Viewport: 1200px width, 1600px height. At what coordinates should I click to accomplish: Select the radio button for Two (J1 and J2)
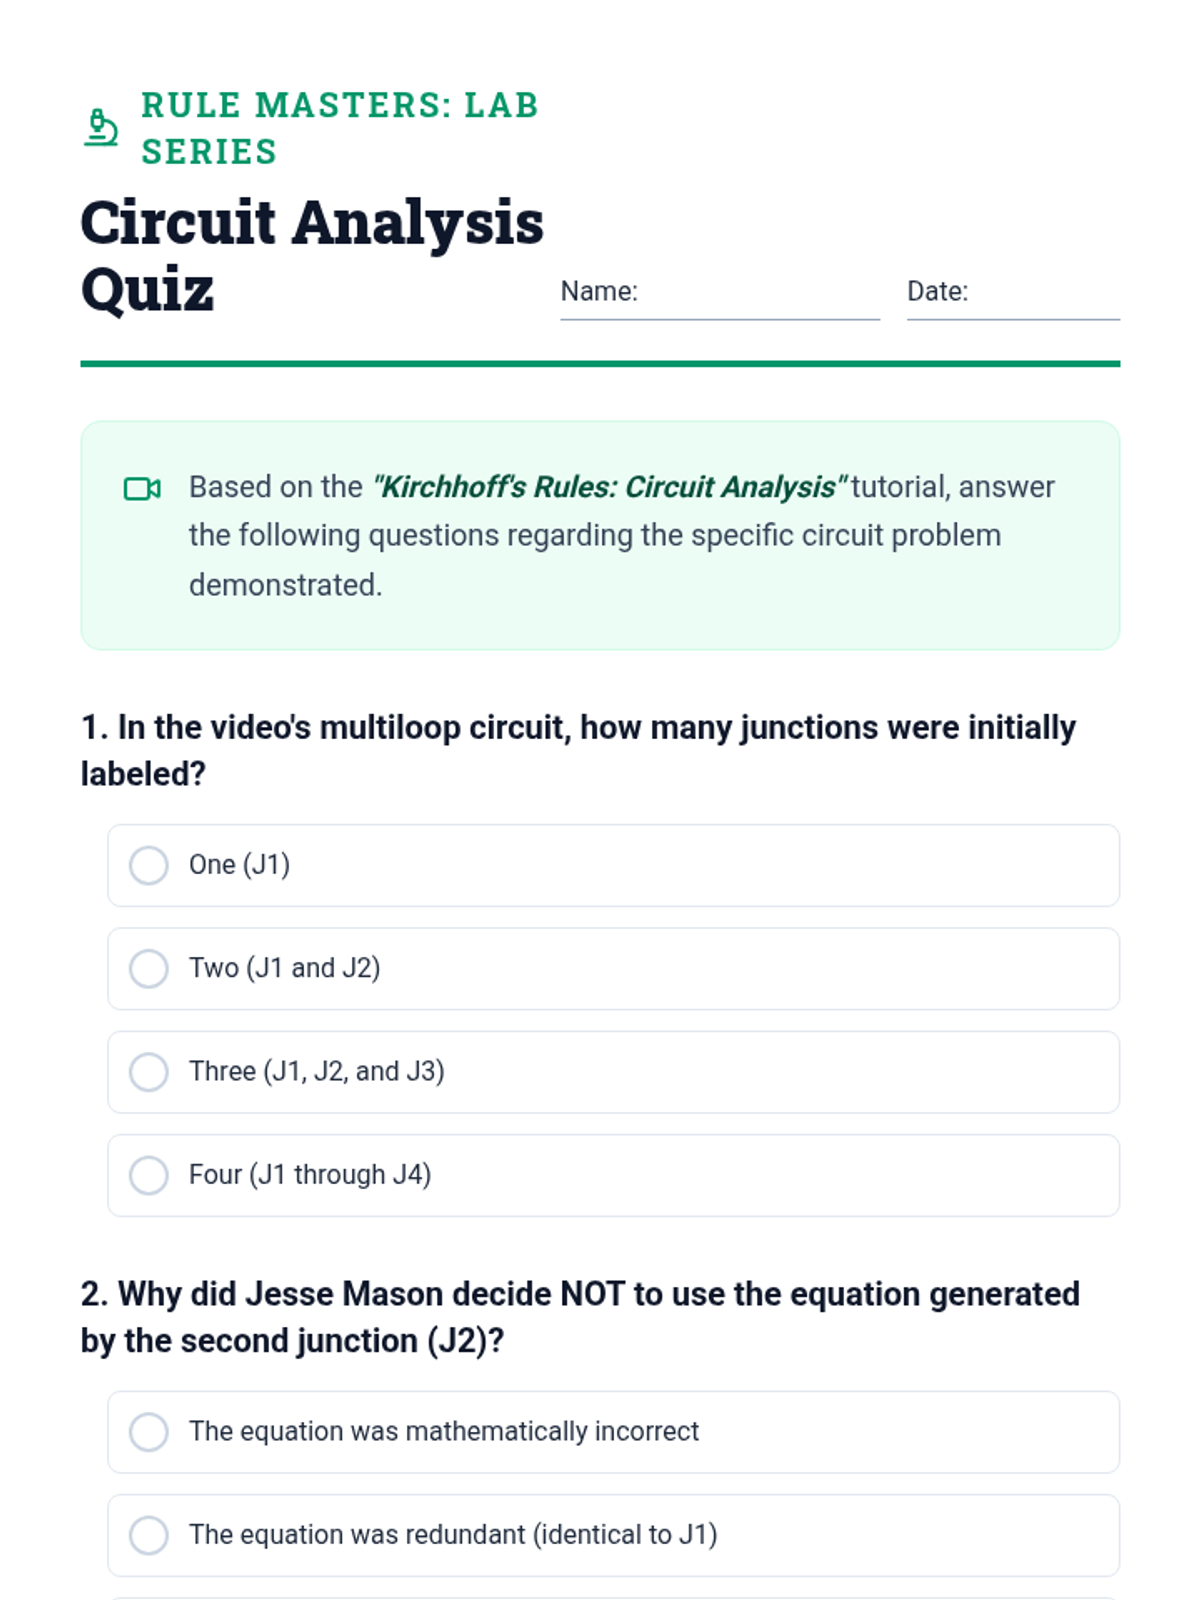pos(149,968)
